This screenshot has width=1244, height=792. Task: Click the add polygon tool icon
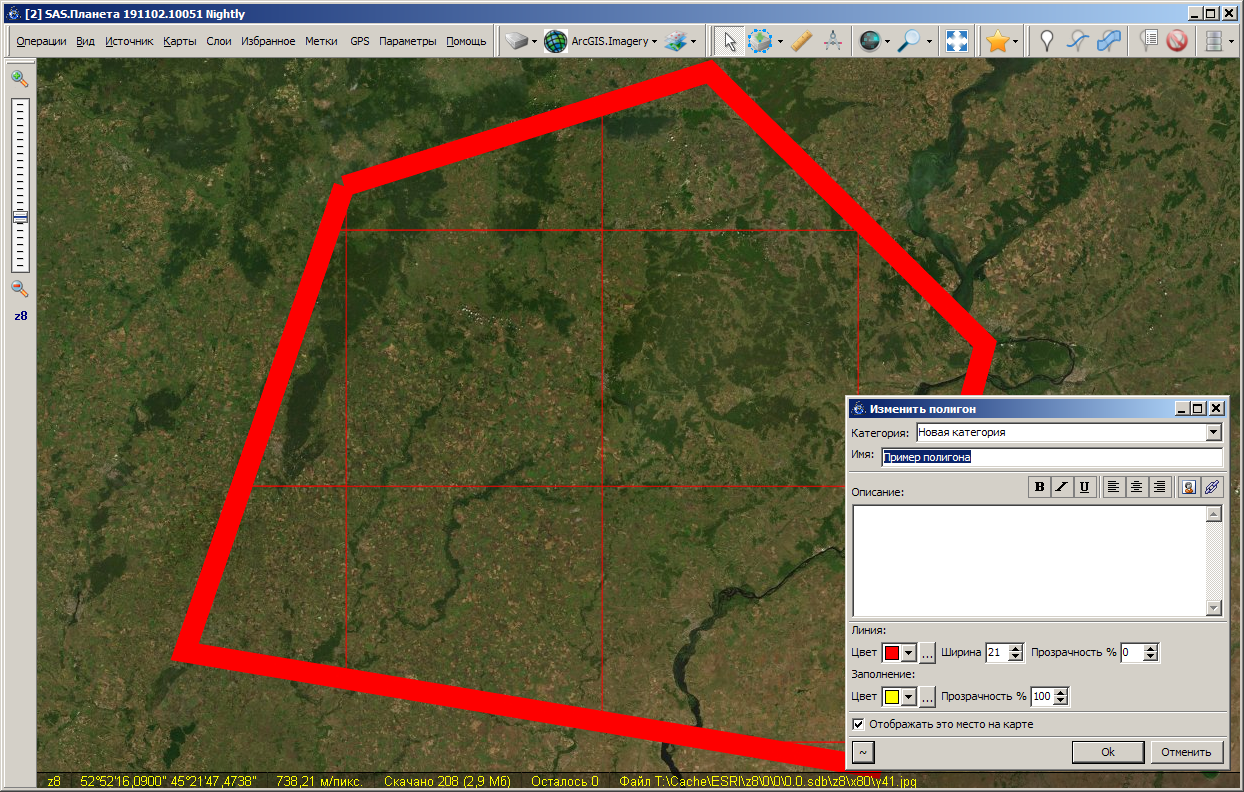point(1108,41)
